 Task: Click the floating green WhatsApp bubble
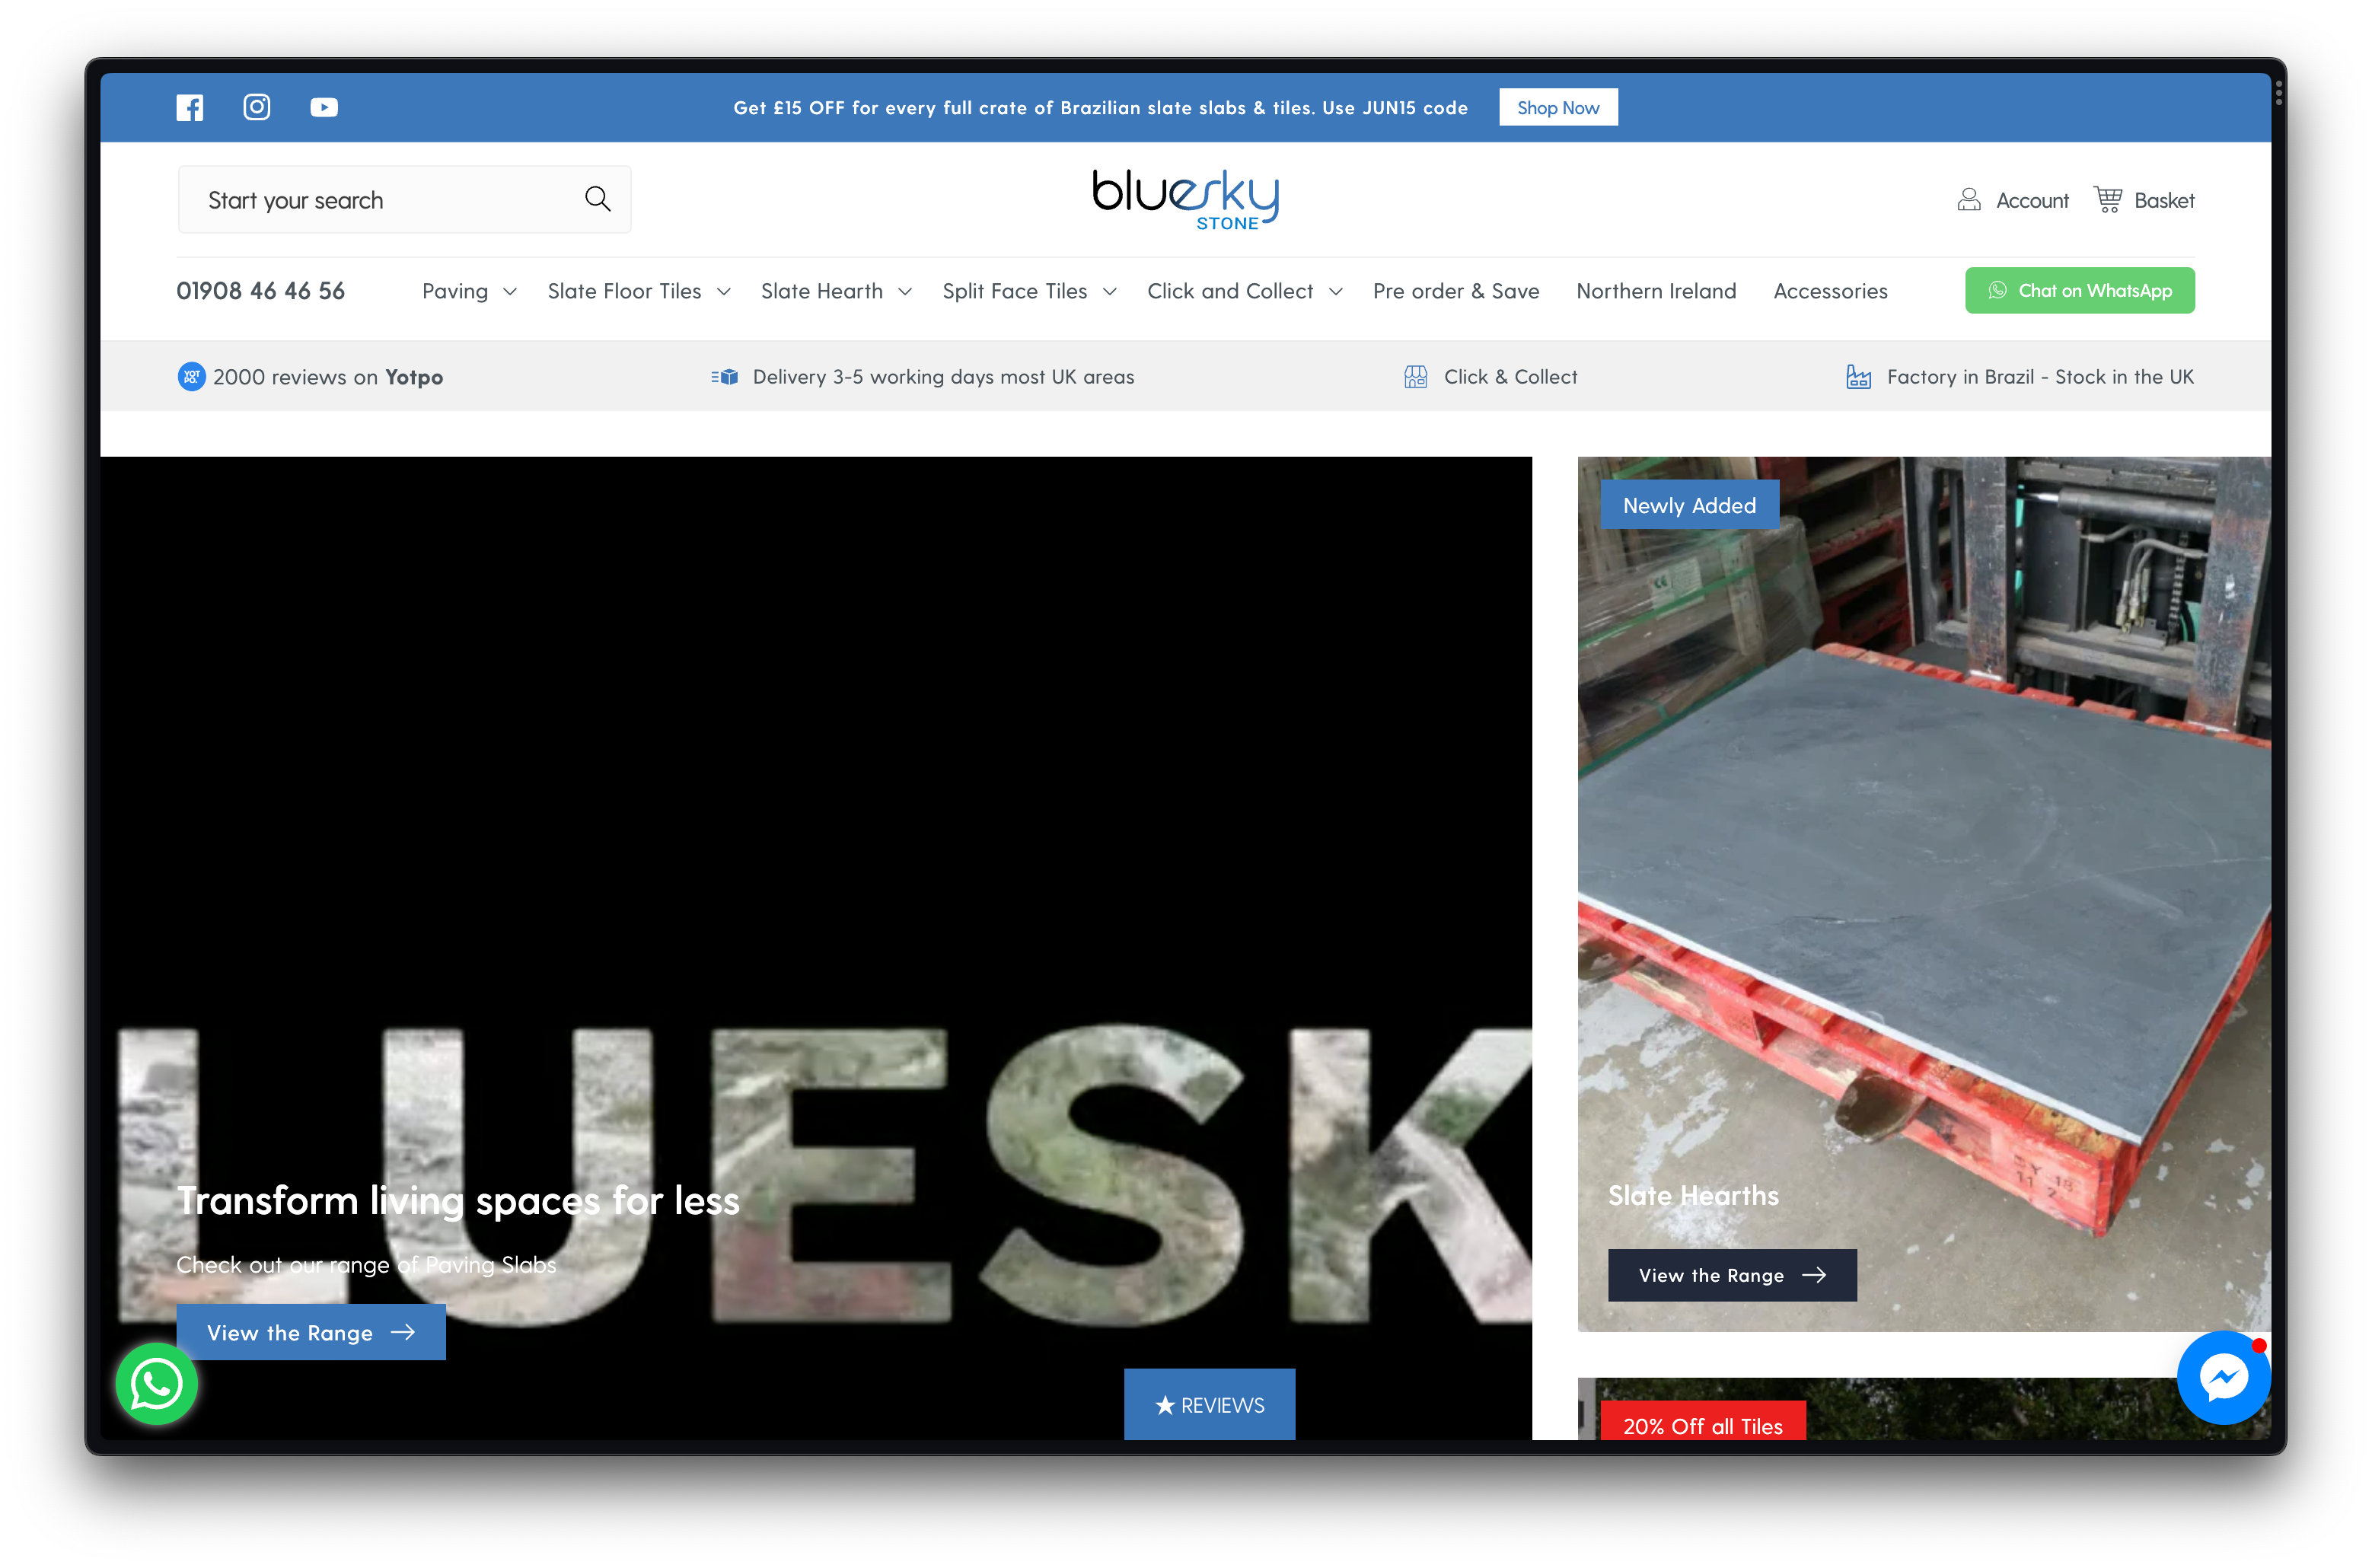[157, 1384]
